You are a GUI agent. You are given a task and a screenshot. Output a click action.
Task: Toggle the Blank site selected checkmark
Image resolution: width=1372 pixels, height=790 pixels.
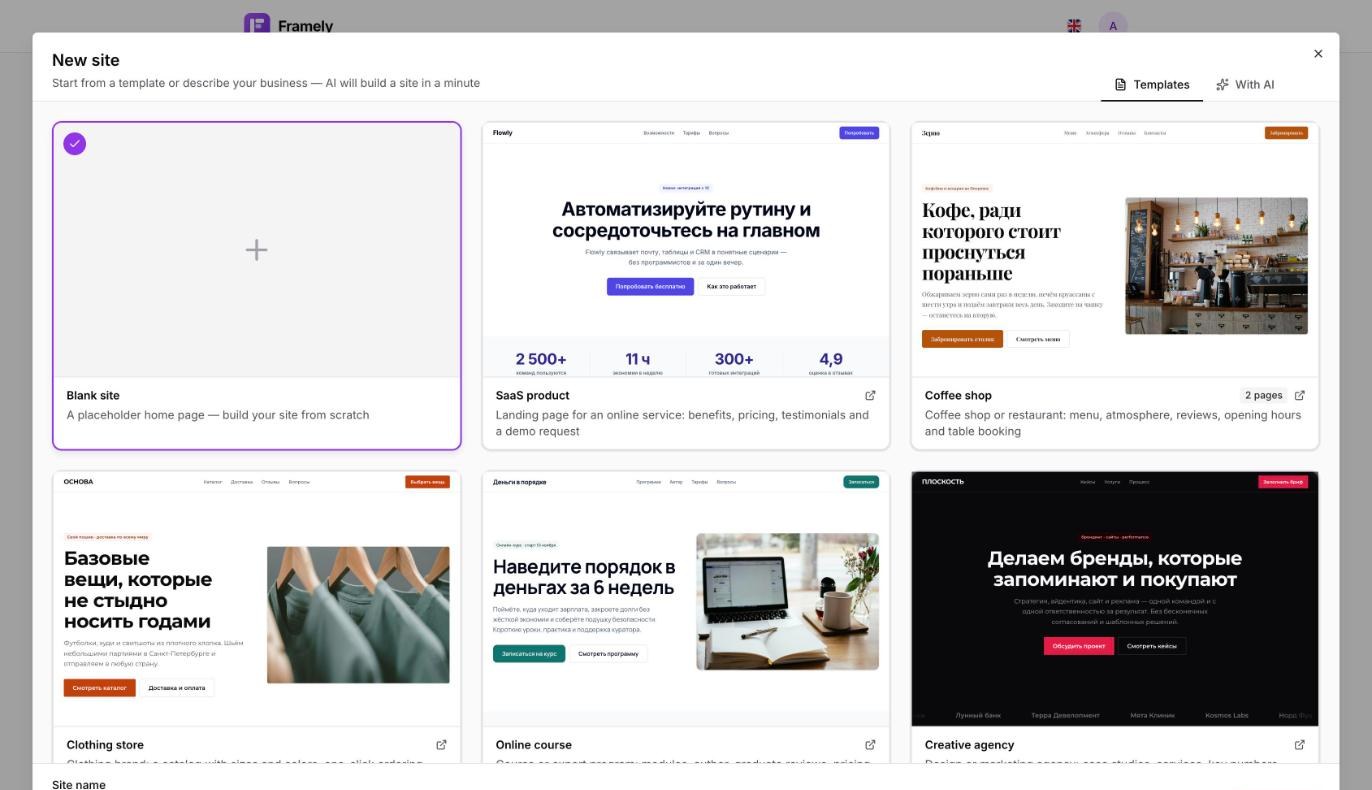pos(74,144)
